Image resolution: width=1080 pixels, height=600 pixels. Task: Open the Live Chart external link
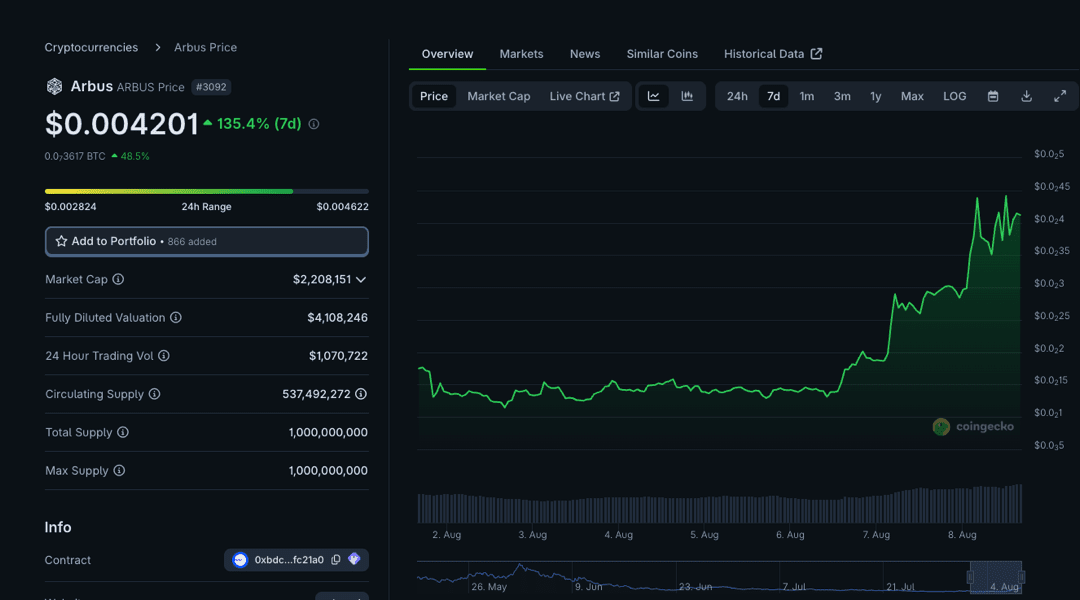584,96
